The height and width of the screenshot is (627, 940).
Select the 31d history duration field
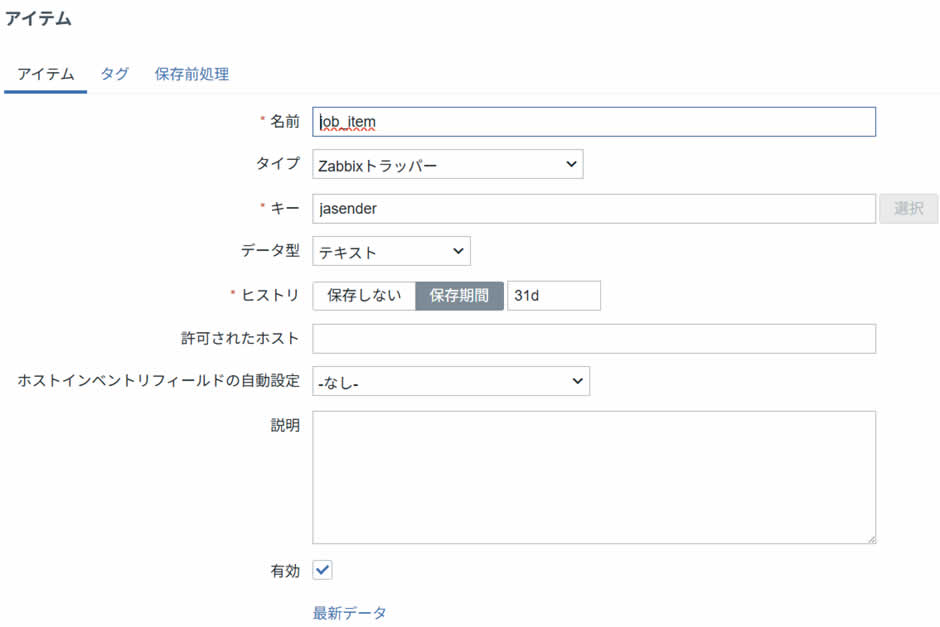coord(553,295)
